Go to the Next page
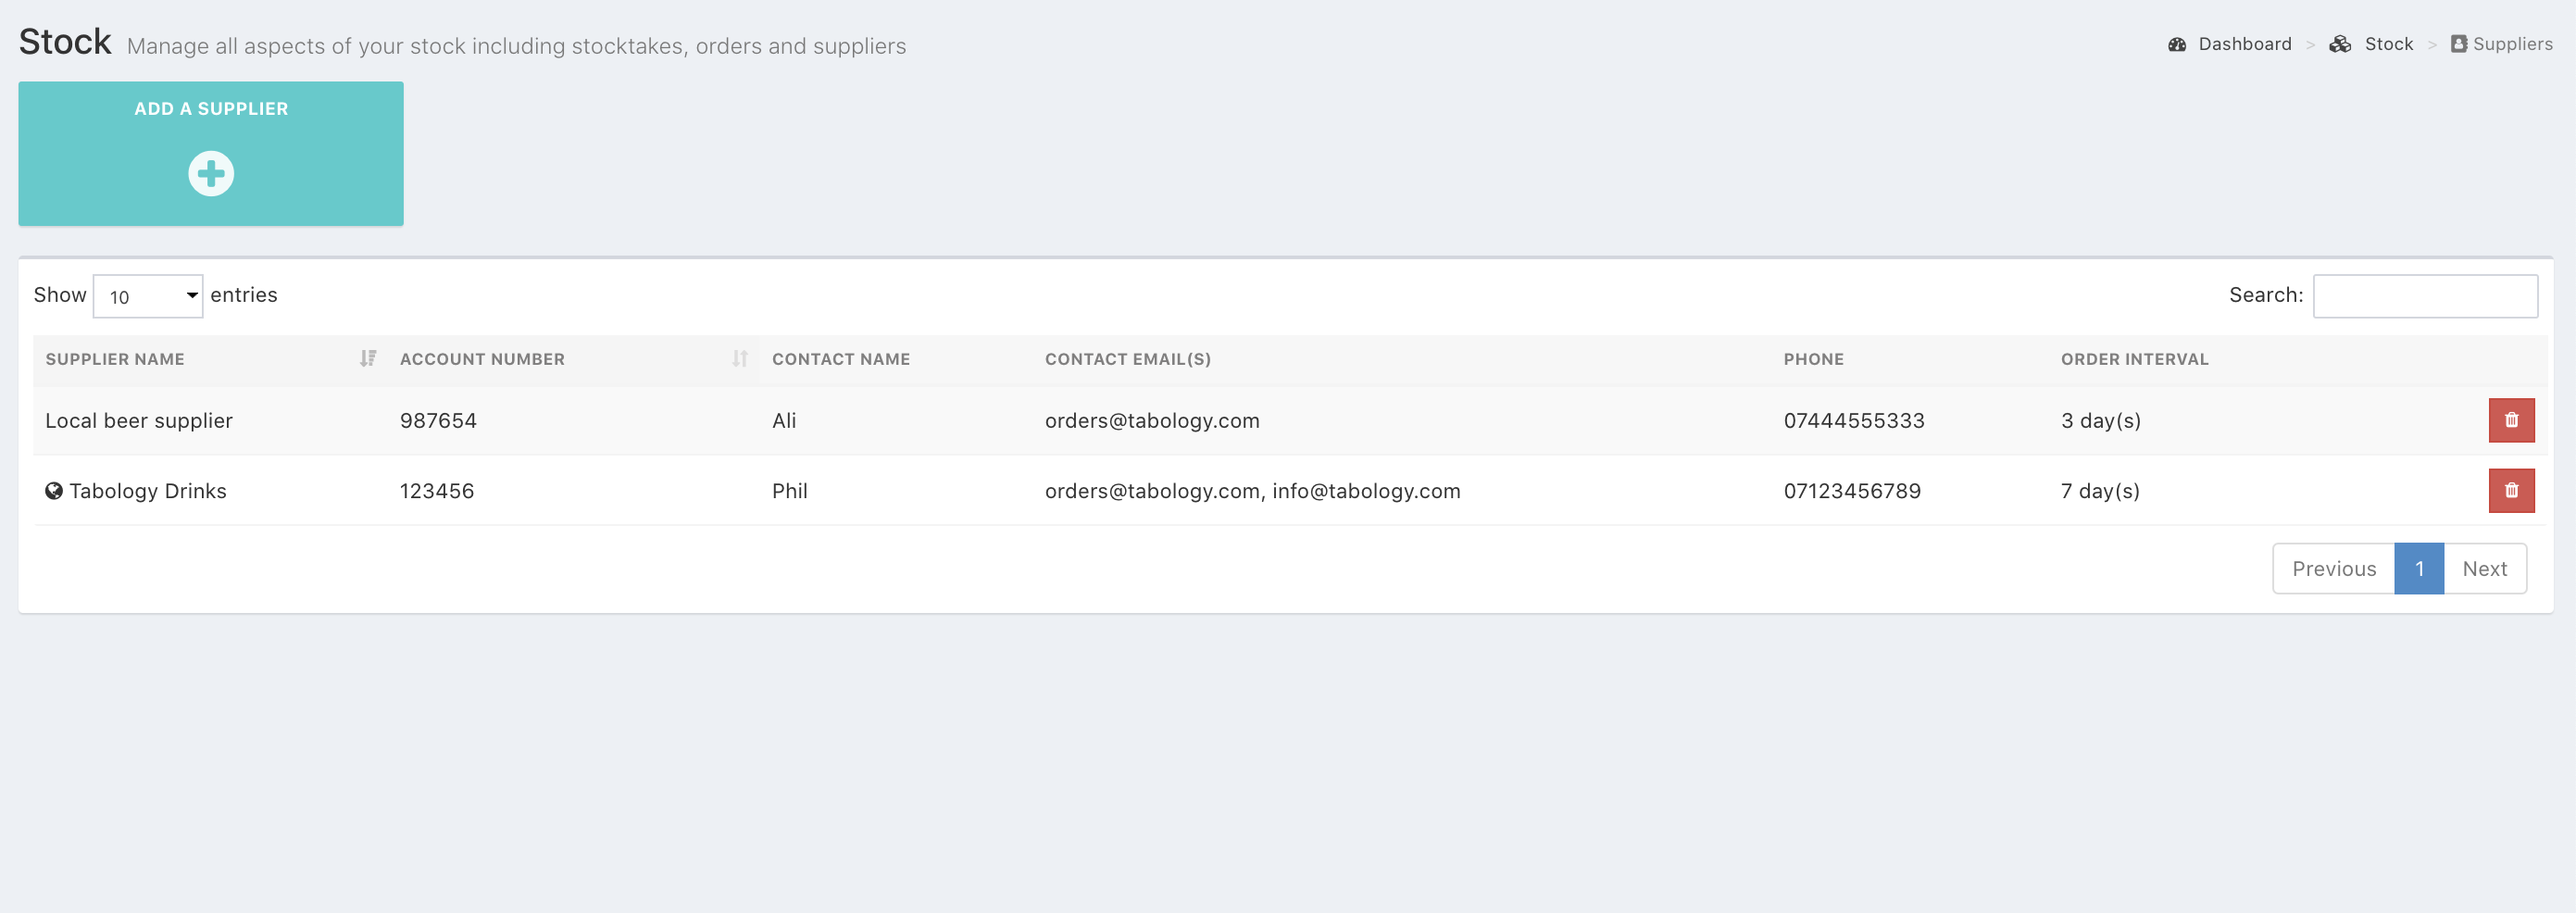The width and height of the screenshot is (2576, 913). 2484,568
